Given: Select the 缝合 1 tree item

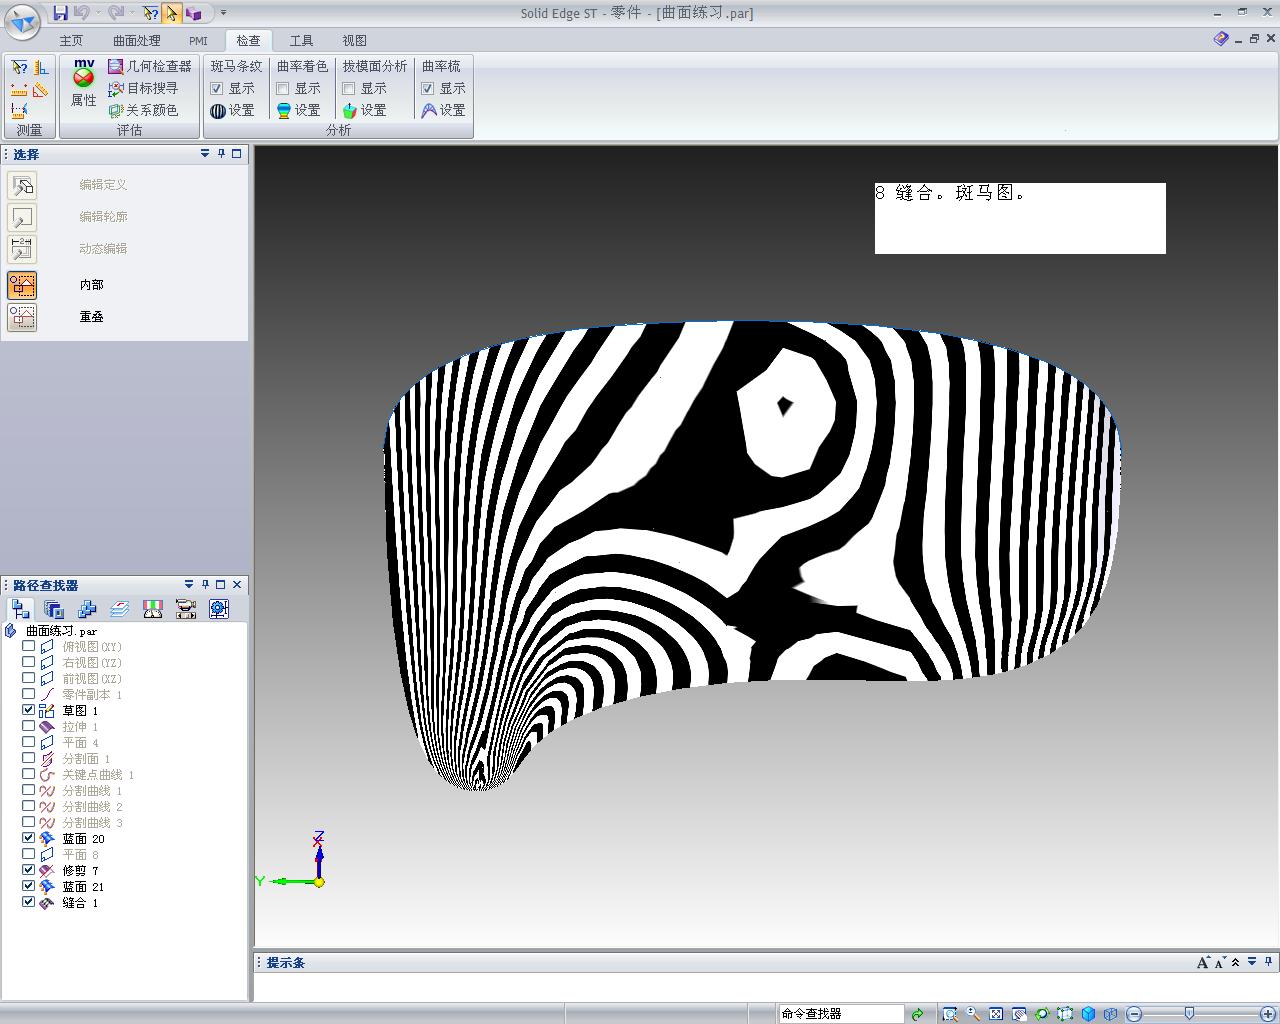Looking at the screenshot, I should (x=80, y=903).
